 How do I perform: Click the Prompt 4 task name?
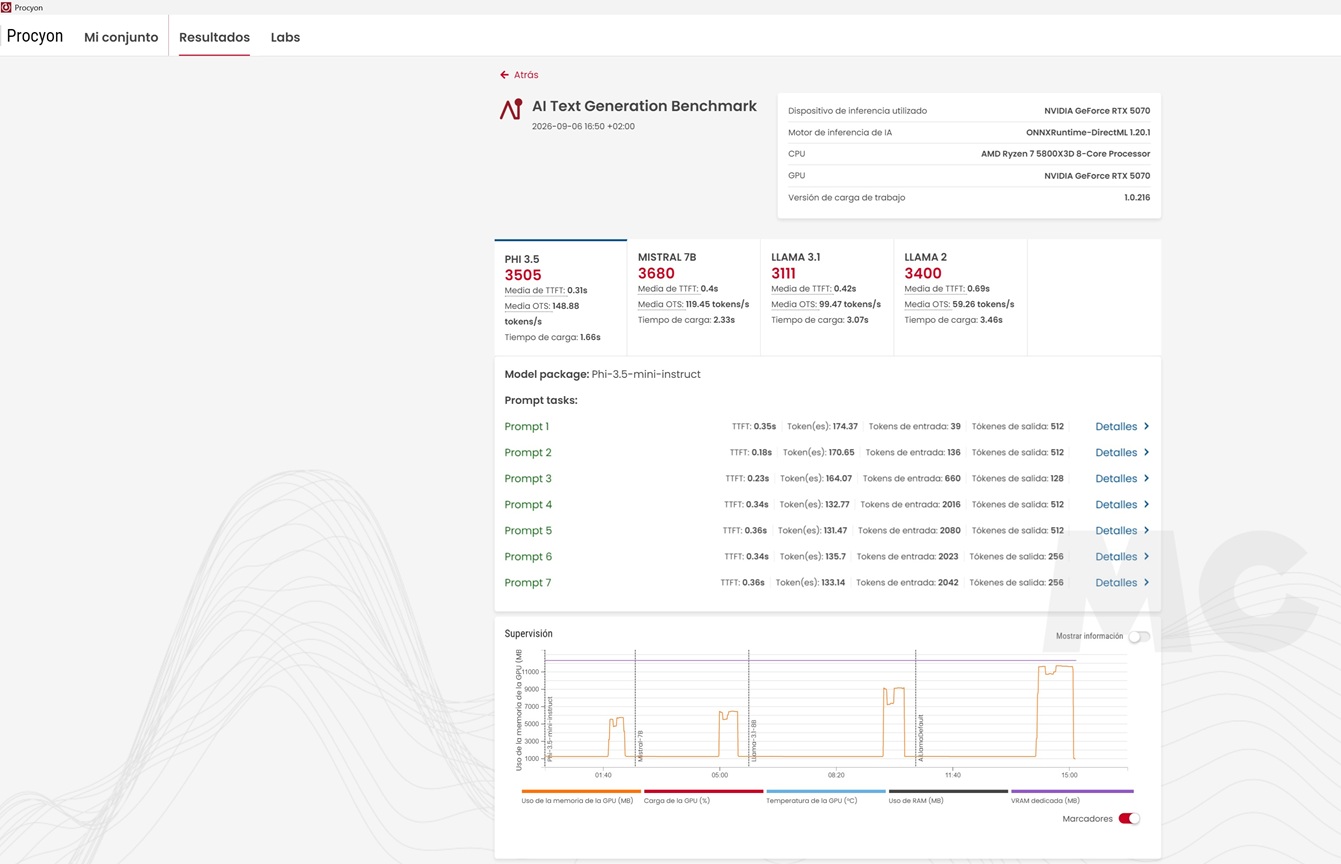point(528,505)
